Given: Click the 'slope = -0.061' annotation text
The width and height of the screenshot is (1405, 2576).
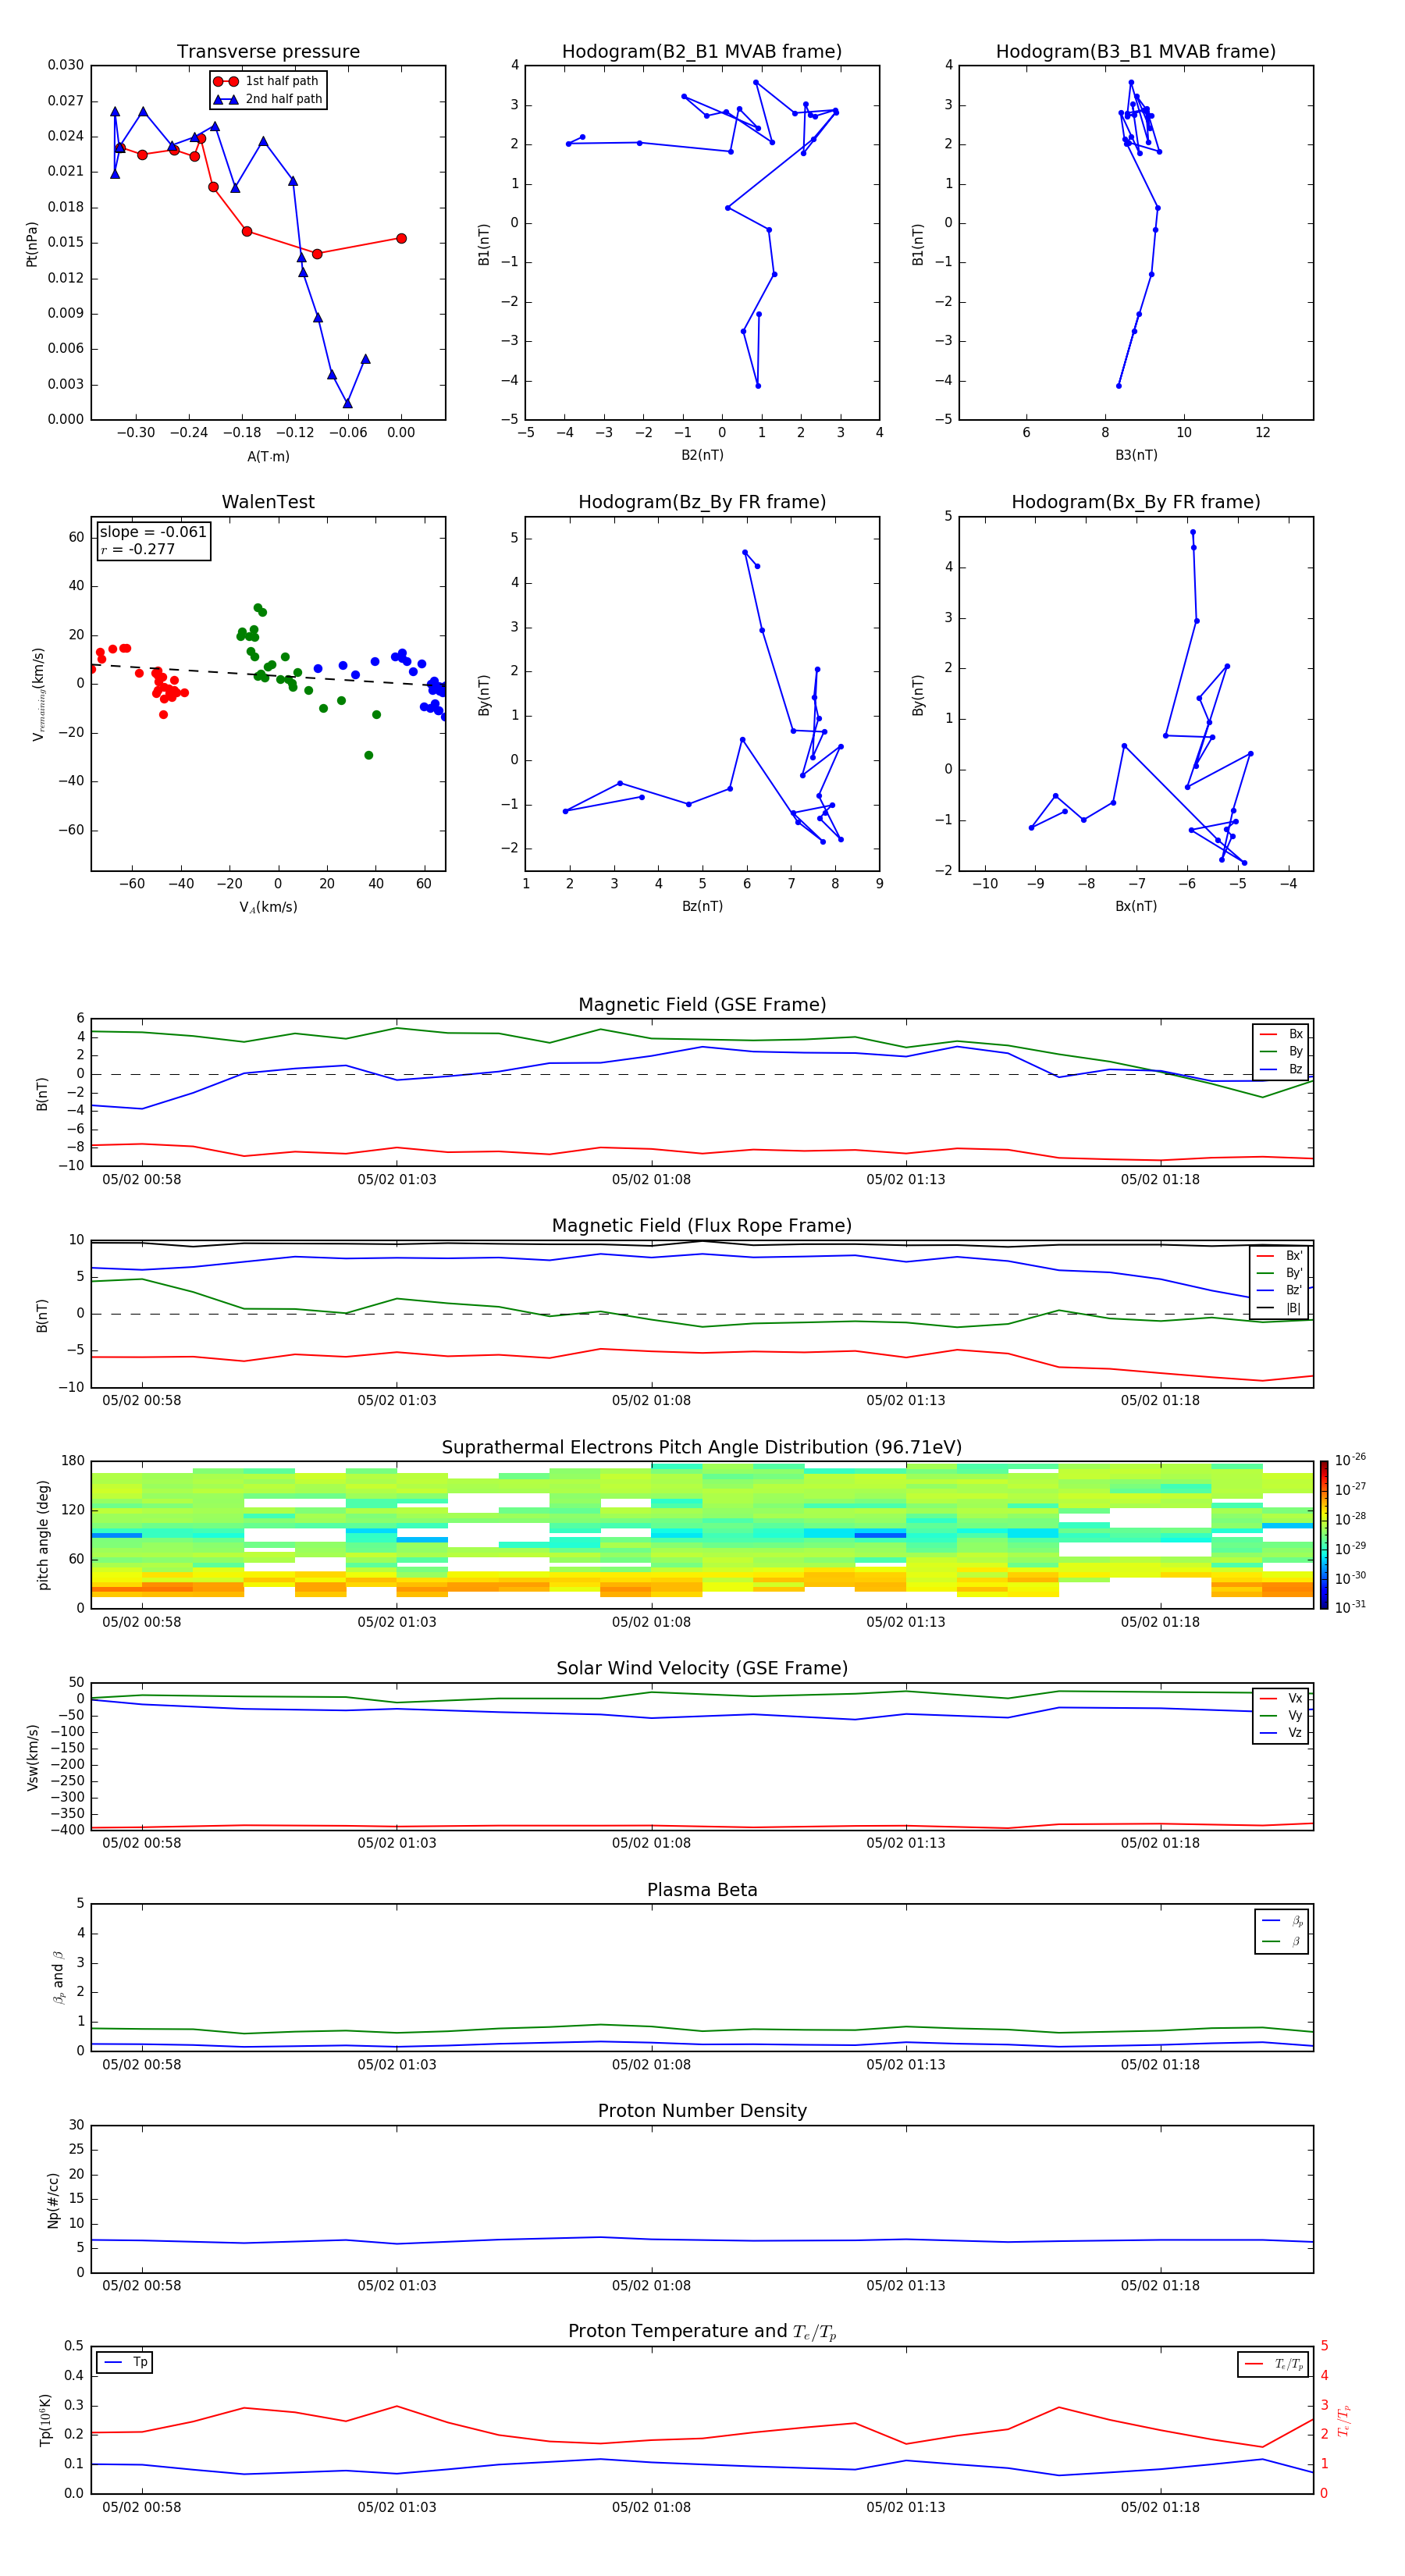Looking at the screenshot, I should tap(153, 532).
